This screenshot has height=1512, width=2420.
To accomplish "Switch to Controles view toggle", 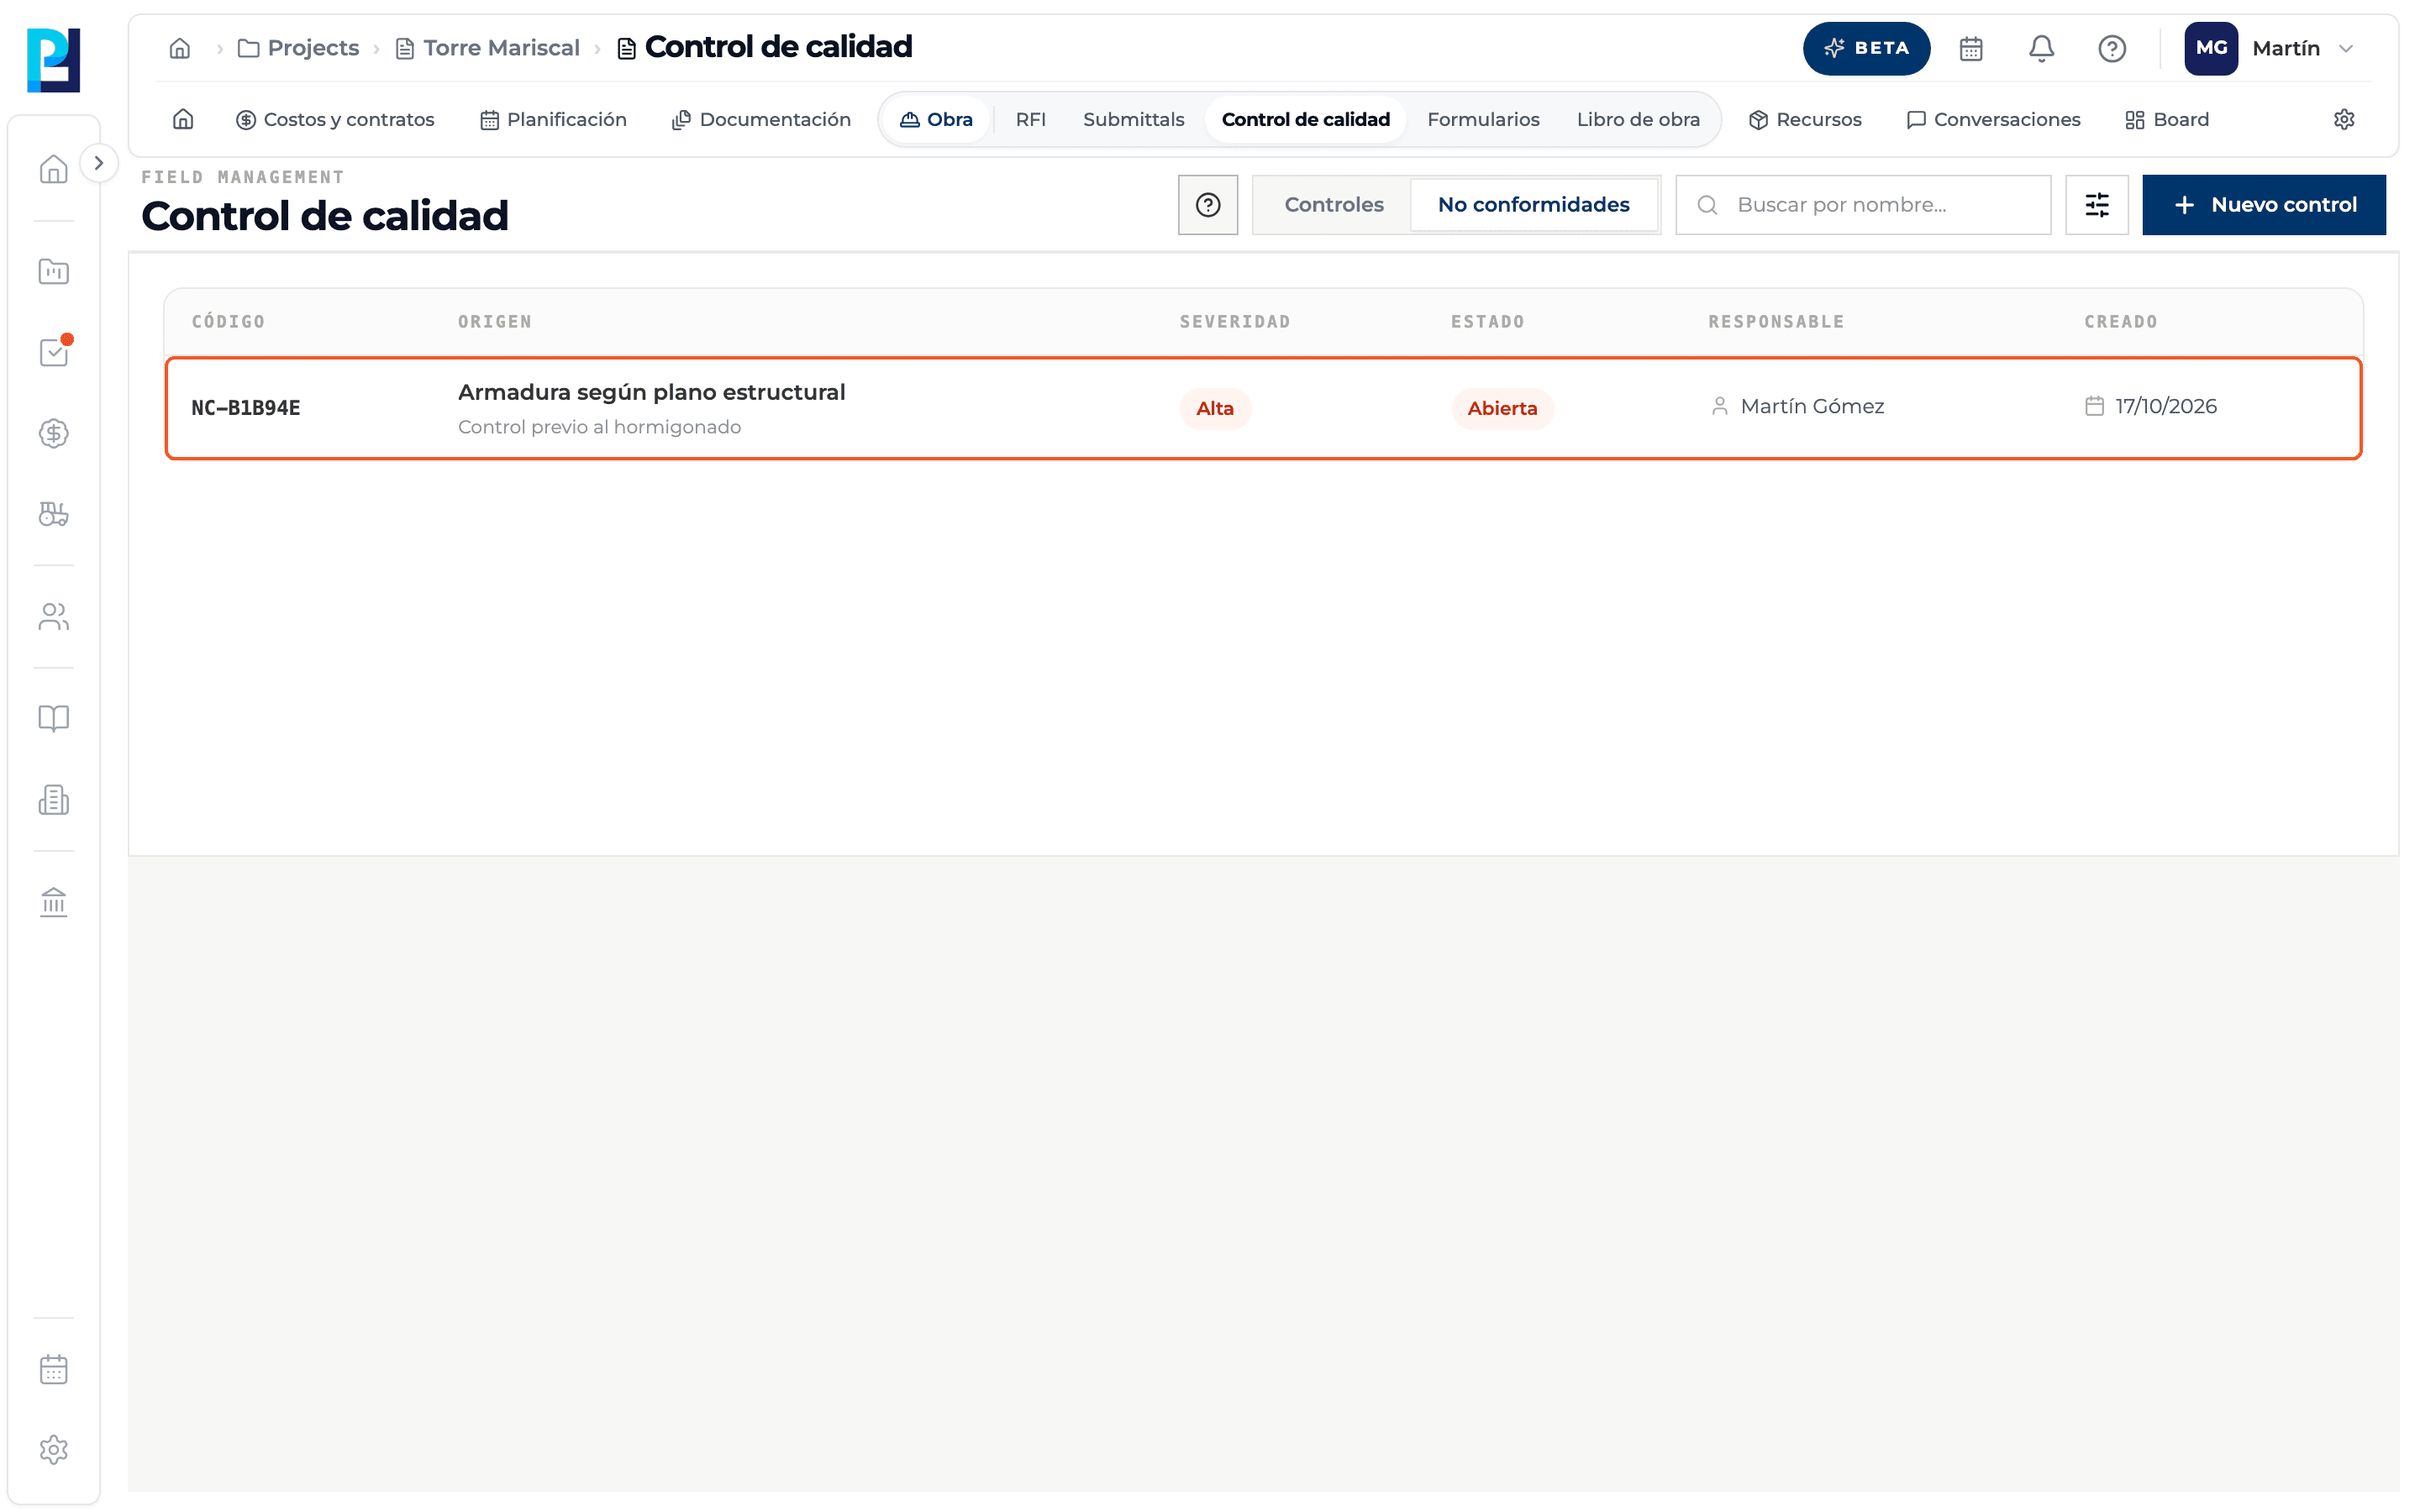I will click(x=1333, y=205).
